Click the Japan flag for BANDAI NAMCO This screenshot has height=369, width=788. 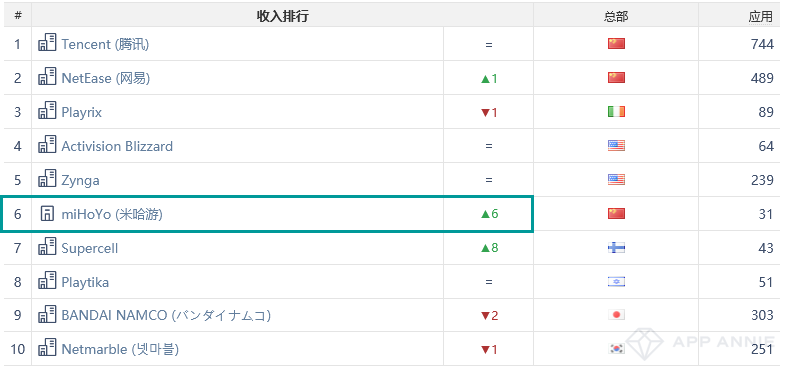point(616,315)
